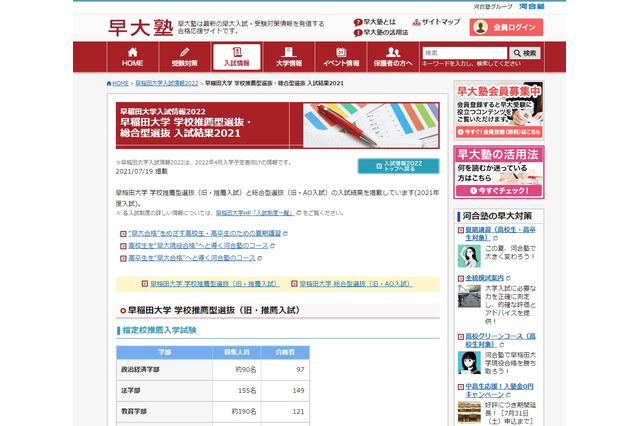Click the building icon above 大学情報

pos(289,52)
